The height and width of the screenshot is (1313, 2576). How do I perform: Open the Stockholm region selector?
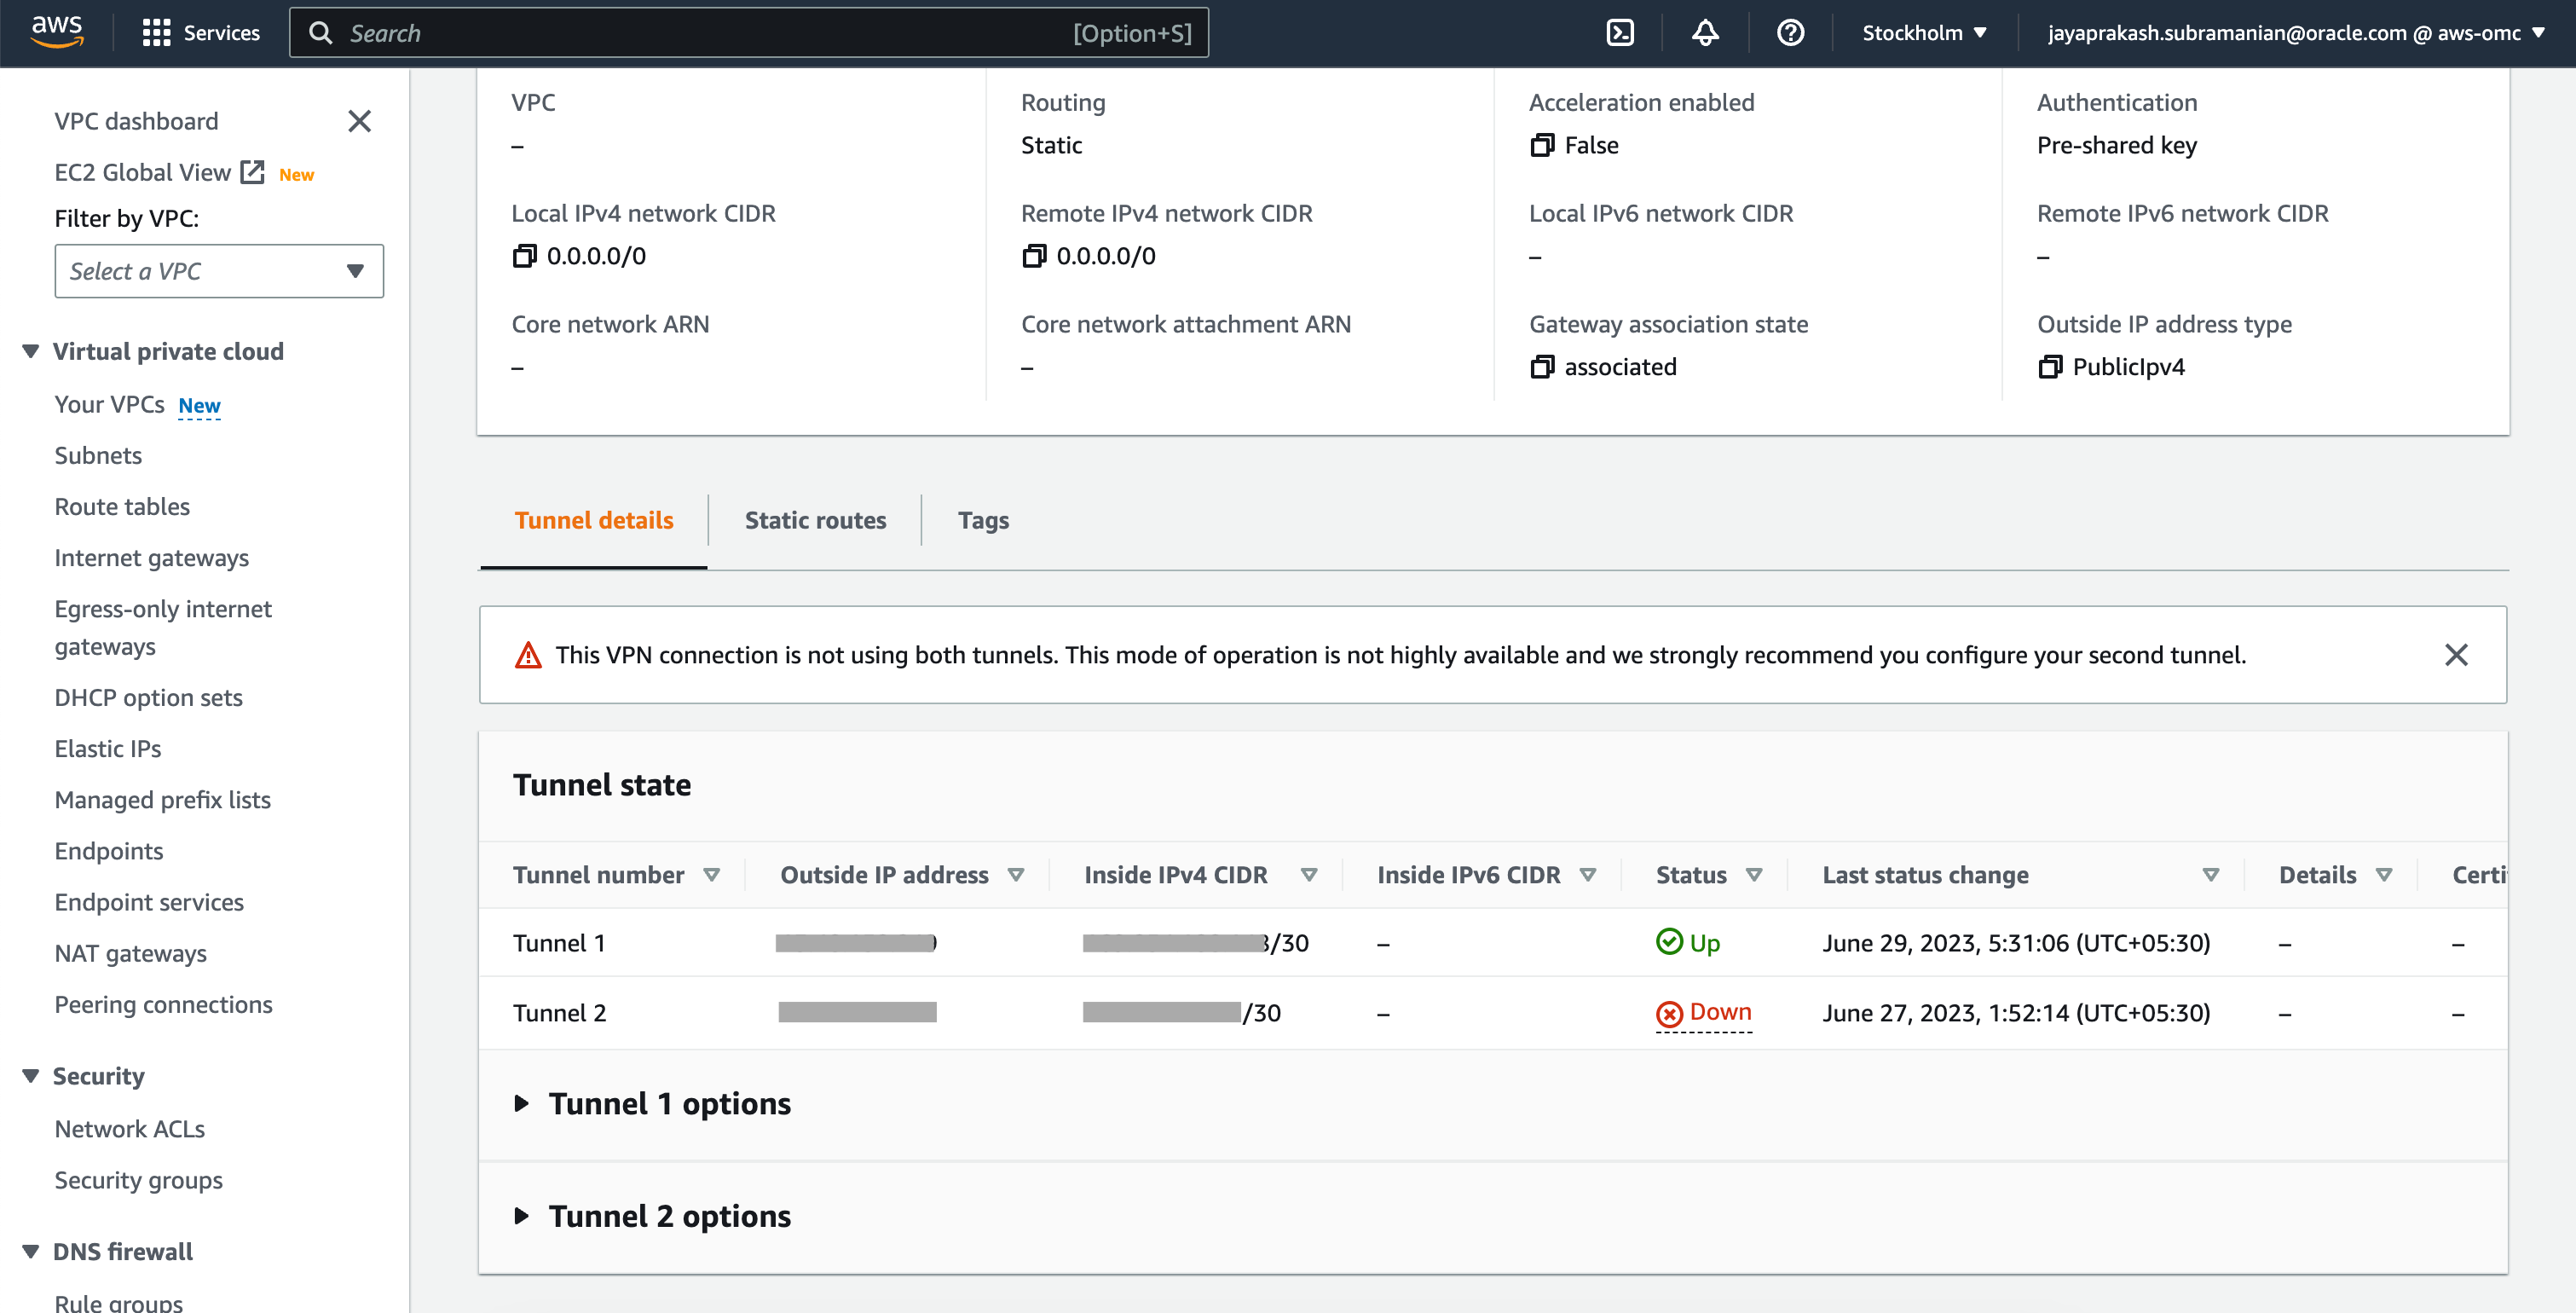click(1922, 32)
